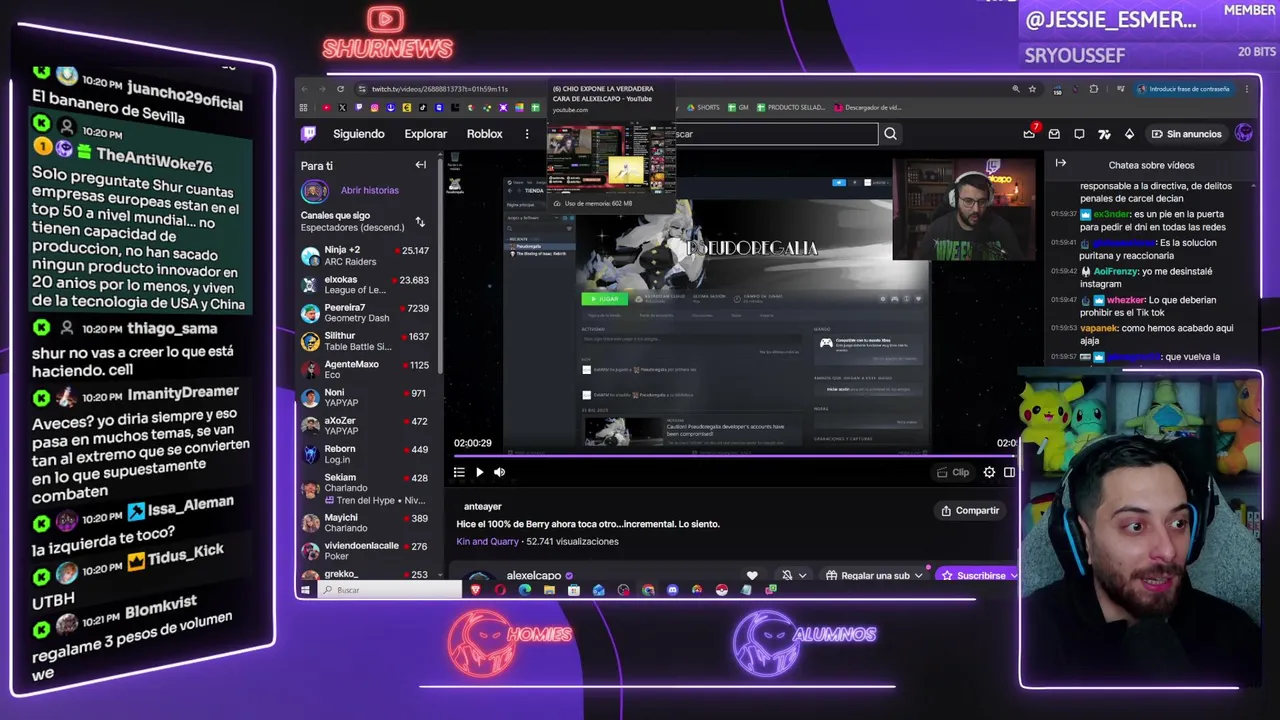This screenshot has width=1280, height=720.
Task: Open alexelcapo channel name link
Action: (533, 576)
